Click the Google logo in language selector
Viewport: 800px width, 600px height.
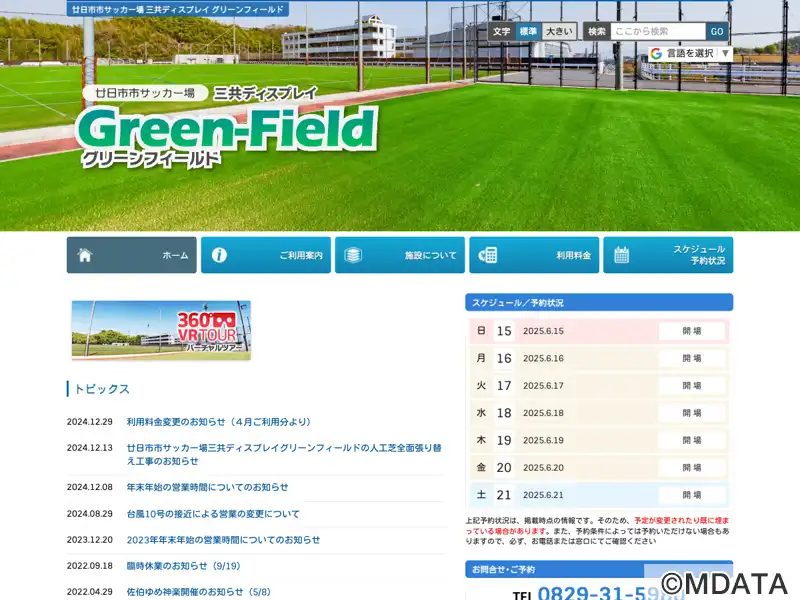[x=656, y=54]
